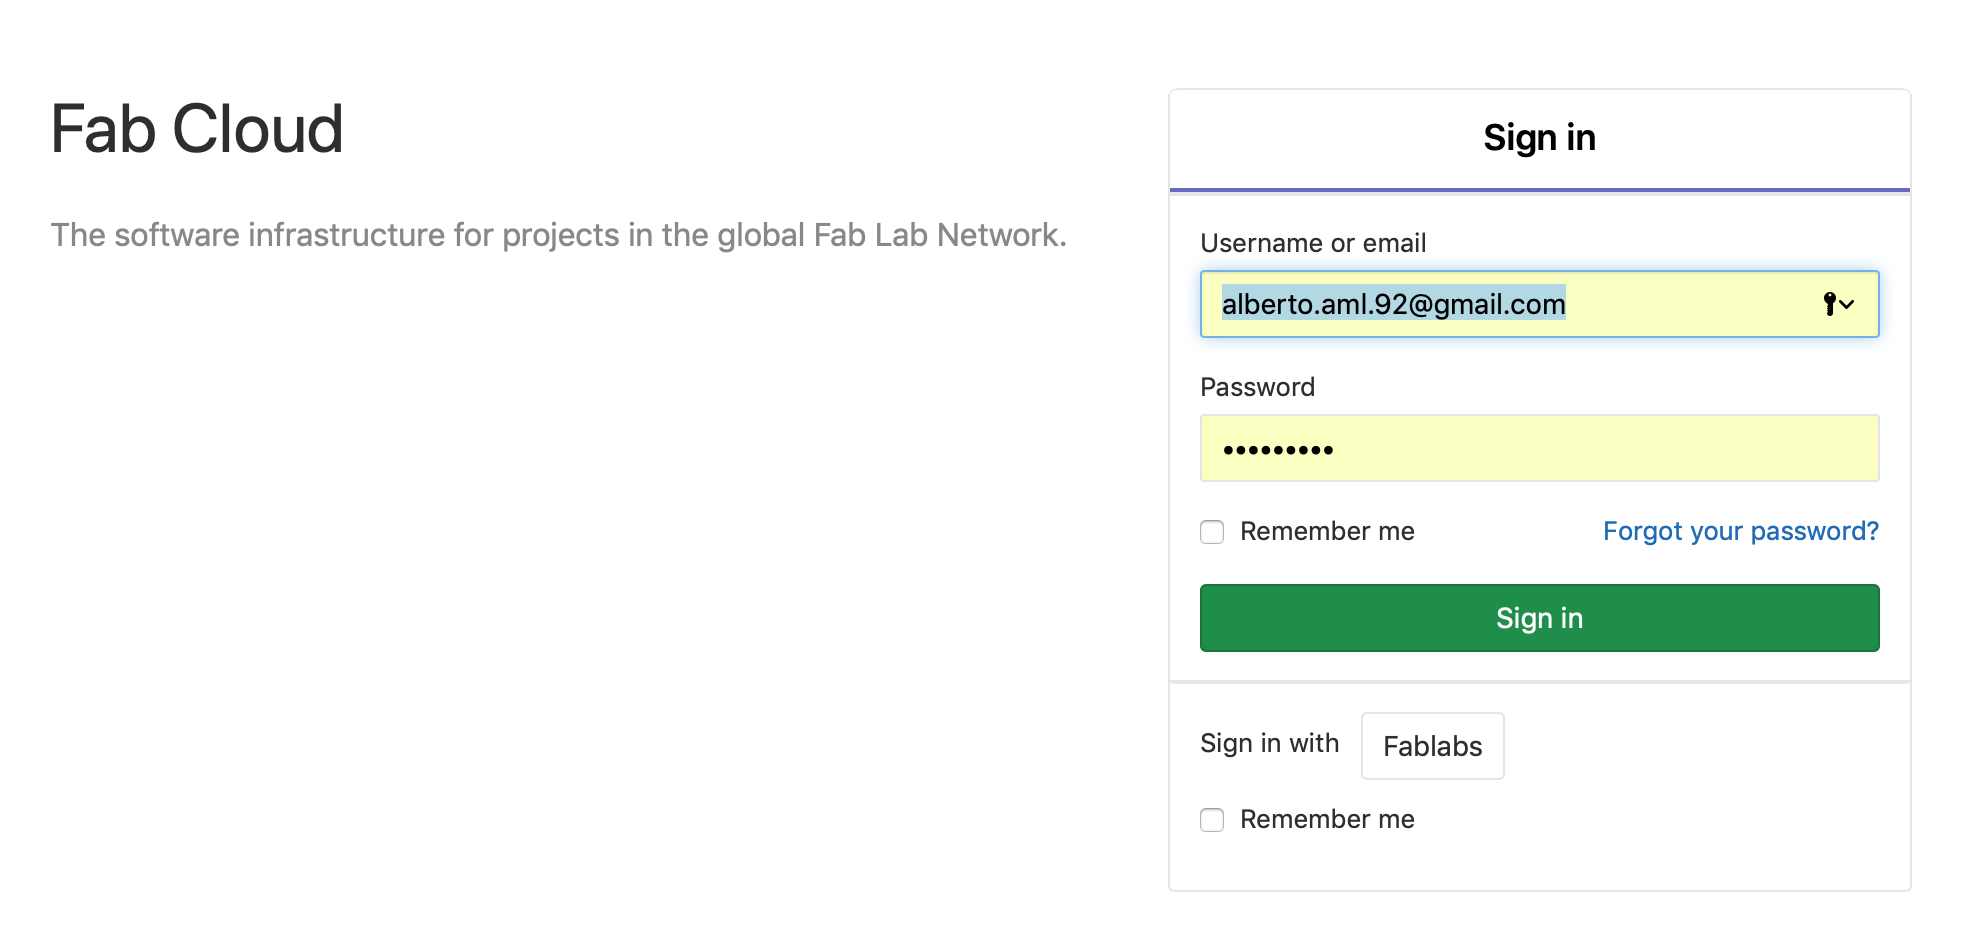Select the Sign in tab header
Image resolution: width=1966 pixels, height=948 pixels.
tap(1539, 138)
